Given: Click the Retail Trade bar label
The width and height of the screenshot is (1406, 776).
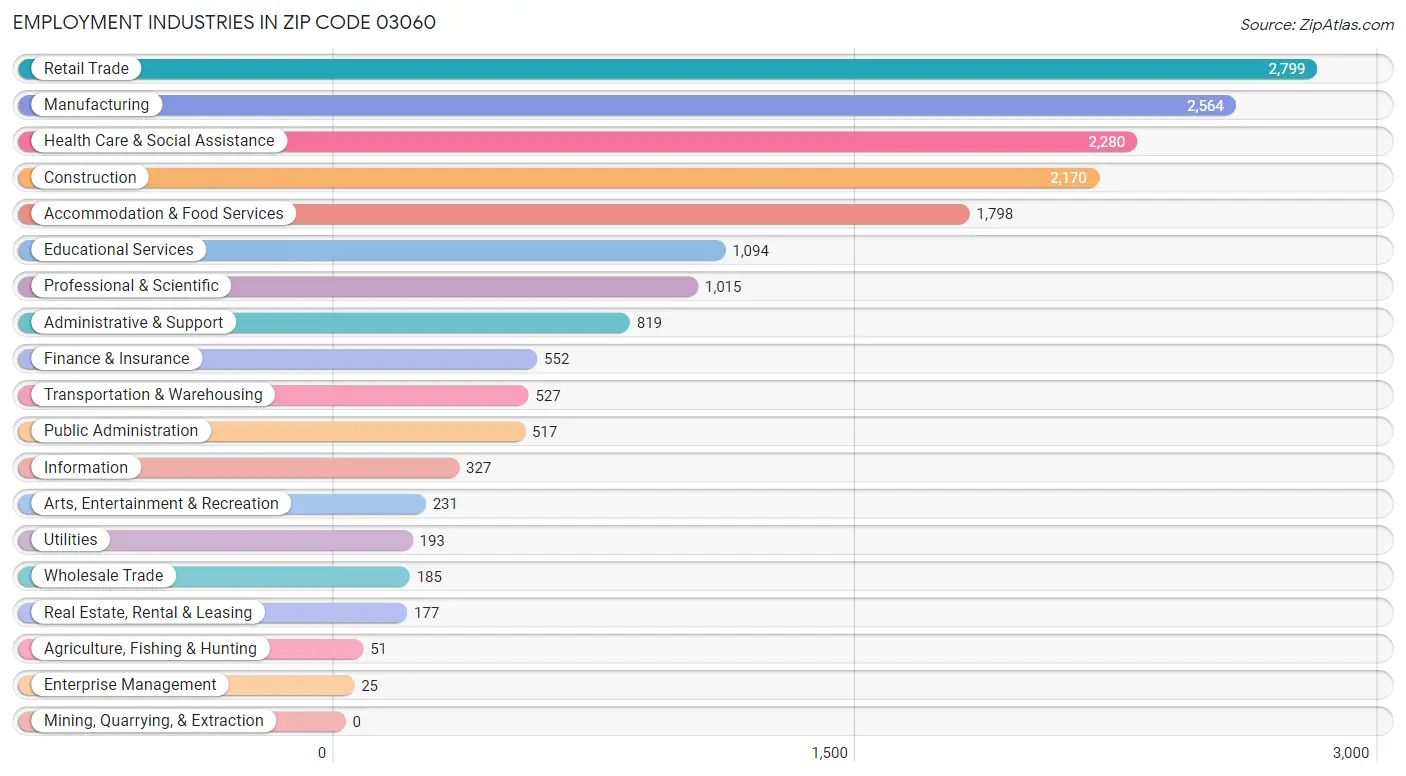Looking at the screenshot, I should [x=86, y=69].
